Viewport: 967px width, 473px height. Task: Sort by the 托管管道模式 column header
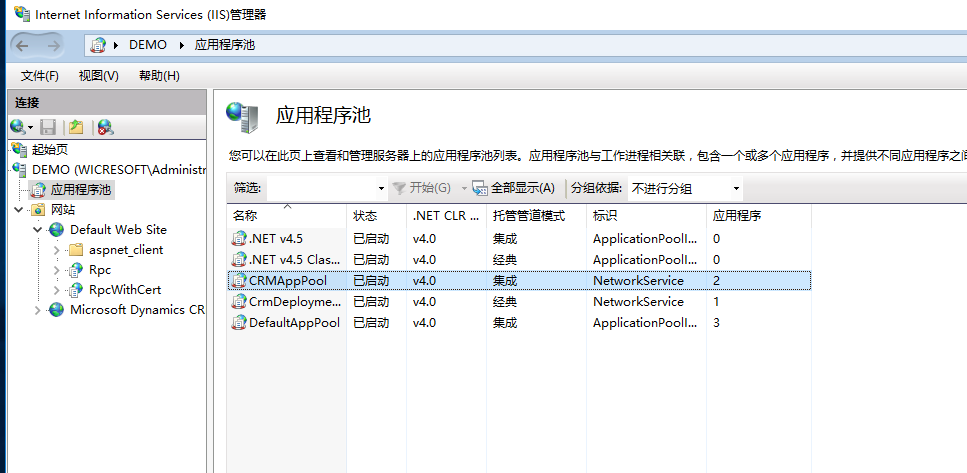(537, 216)
